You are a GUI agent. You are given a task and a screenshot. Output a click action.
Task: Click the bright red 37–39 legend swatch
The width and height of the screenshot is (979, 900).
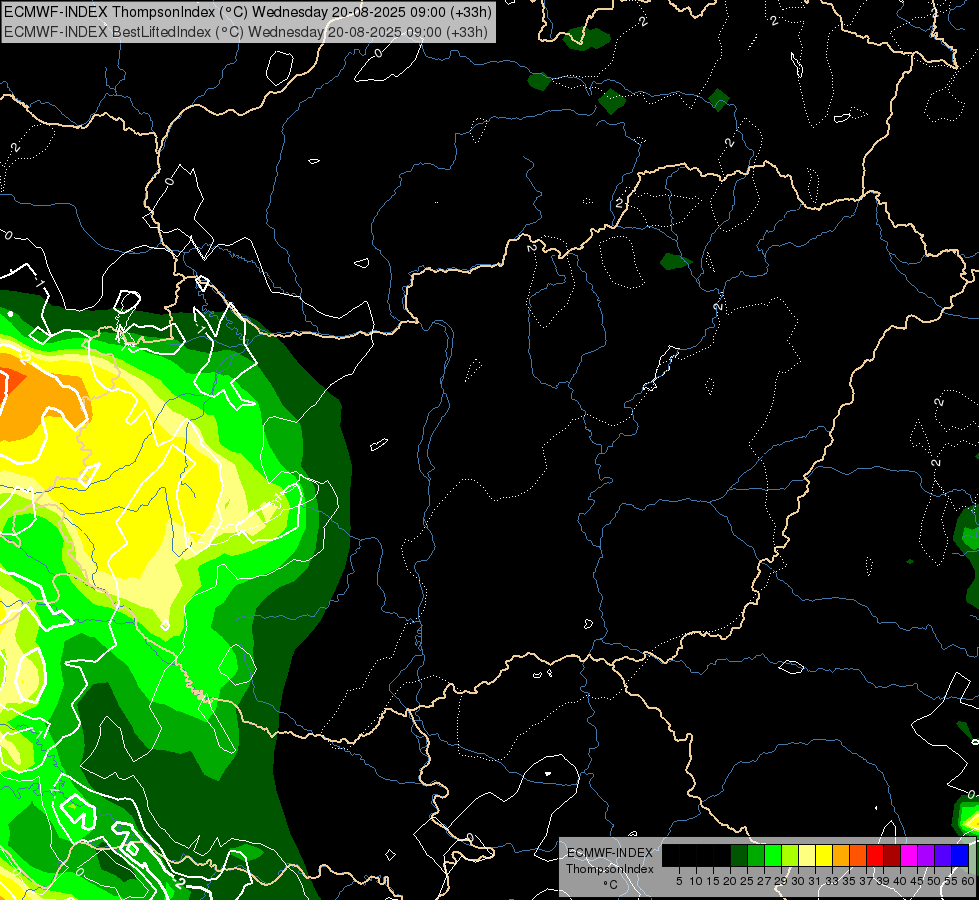tap(875, 856)
